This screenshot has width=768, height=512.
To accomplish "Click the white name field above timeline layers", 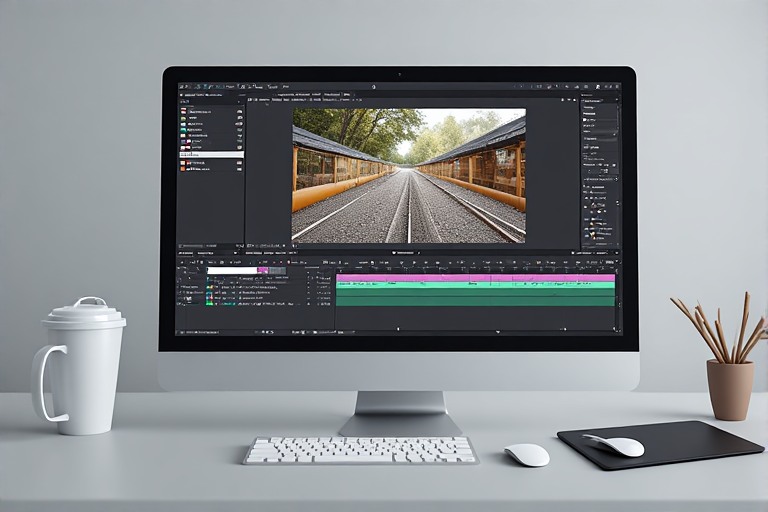I will click(232, 270).
